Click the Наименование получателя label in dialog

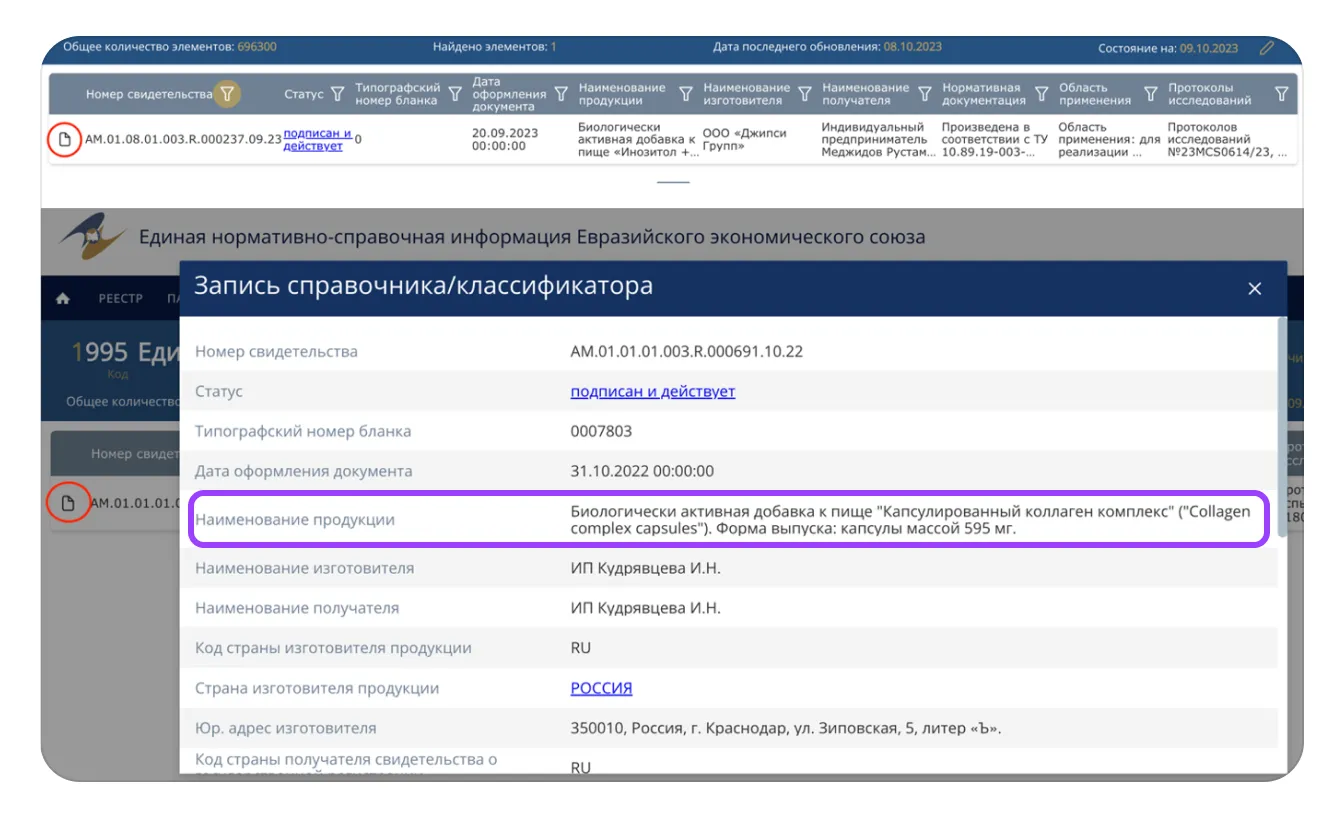point(297,608)
